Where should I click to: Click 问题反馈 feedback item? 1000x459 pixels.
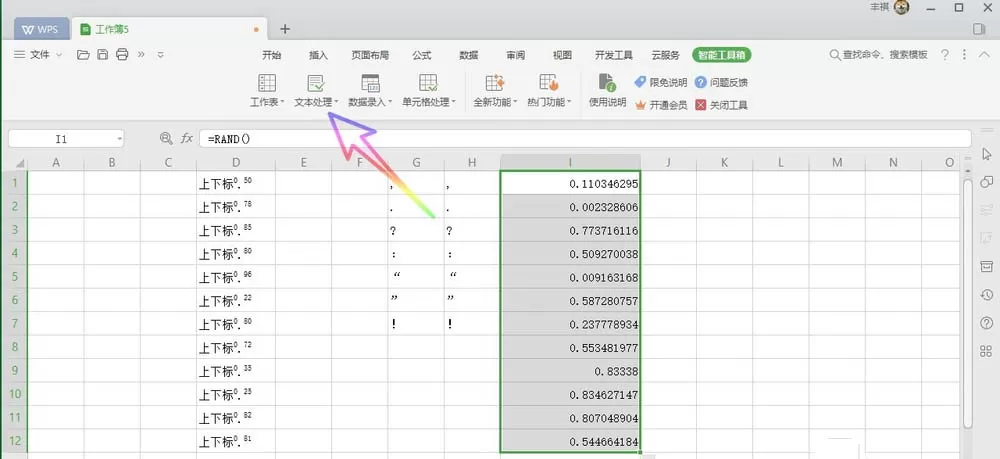point(721,82)
